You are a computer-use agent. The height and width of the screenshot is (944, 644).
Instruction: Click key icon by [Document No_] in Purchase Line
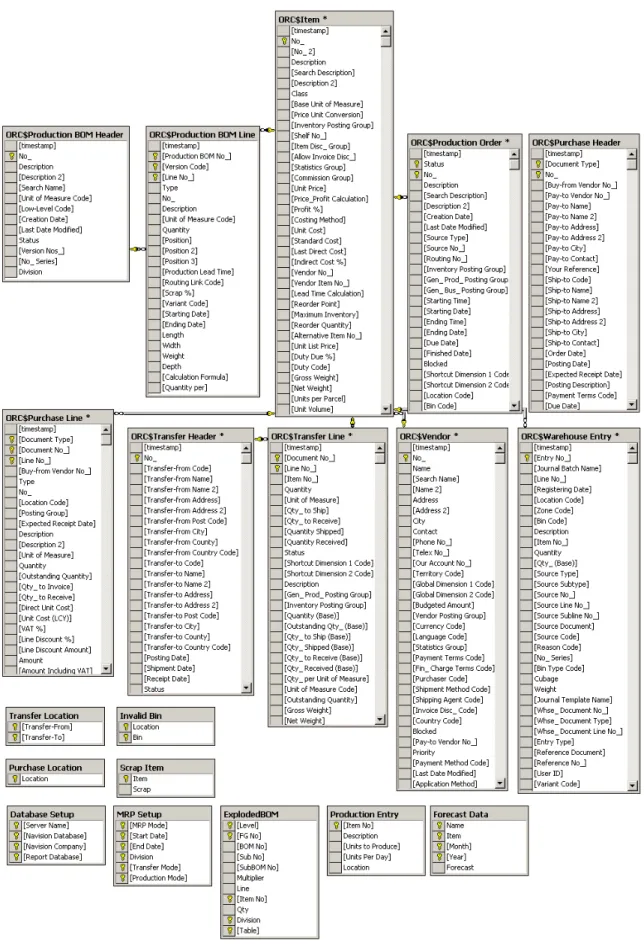pos(11,450)
